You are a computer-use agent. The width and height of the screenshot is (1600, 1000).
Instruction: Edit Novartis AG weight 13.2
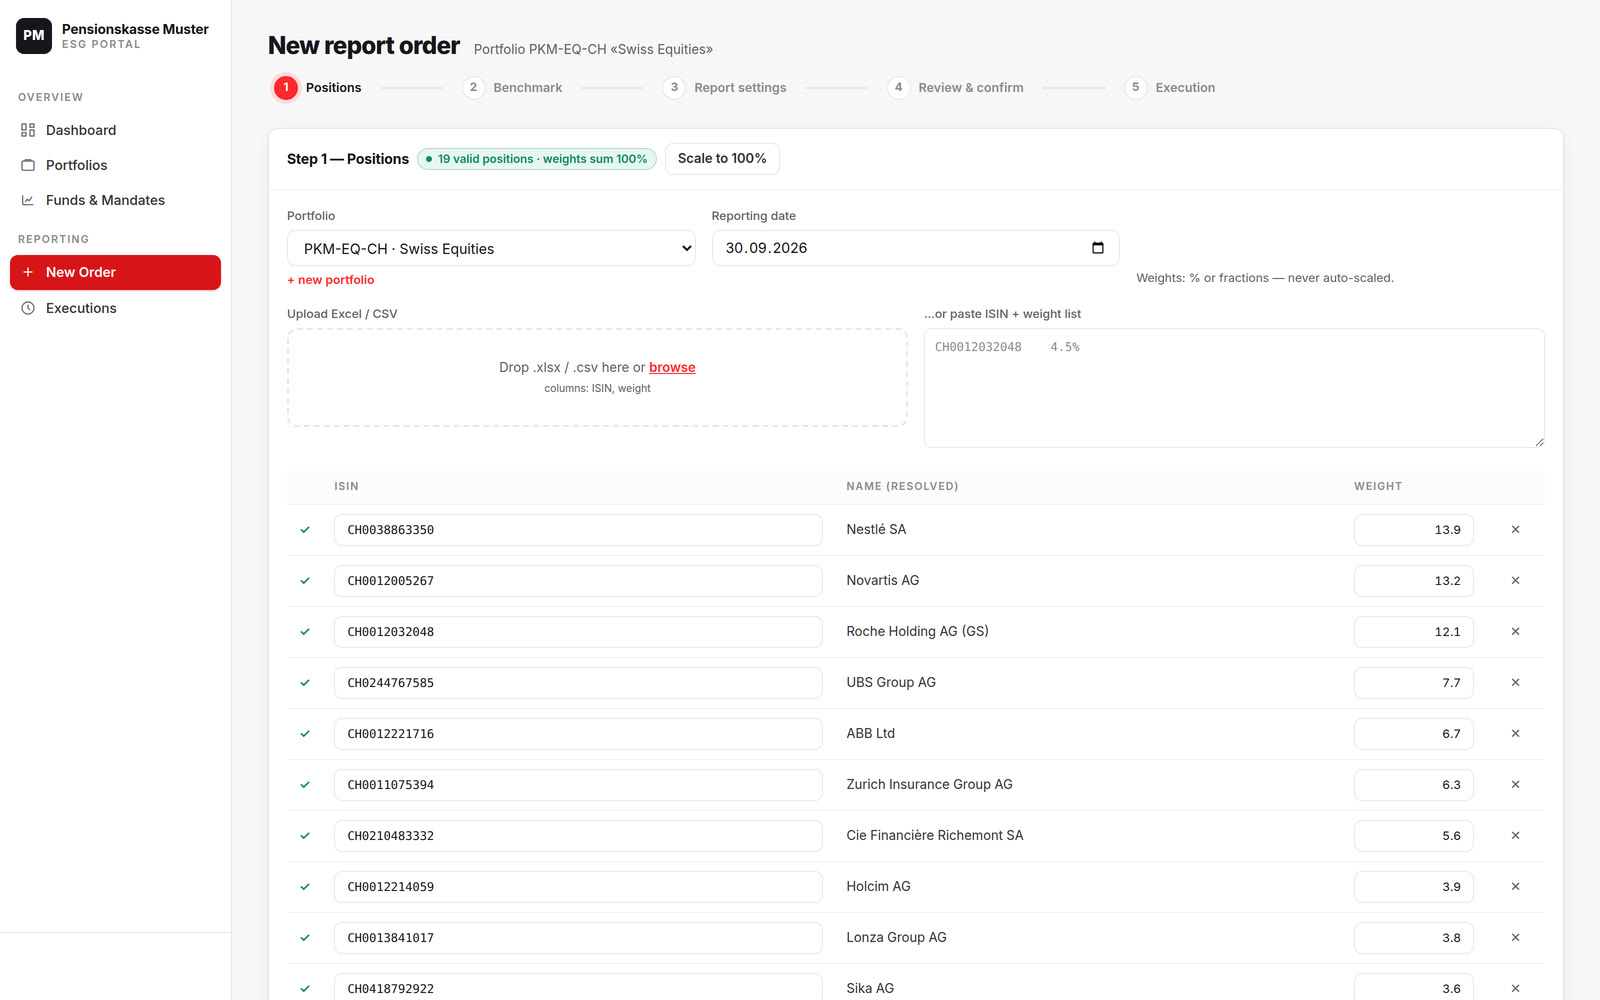tap(1413, 581)
